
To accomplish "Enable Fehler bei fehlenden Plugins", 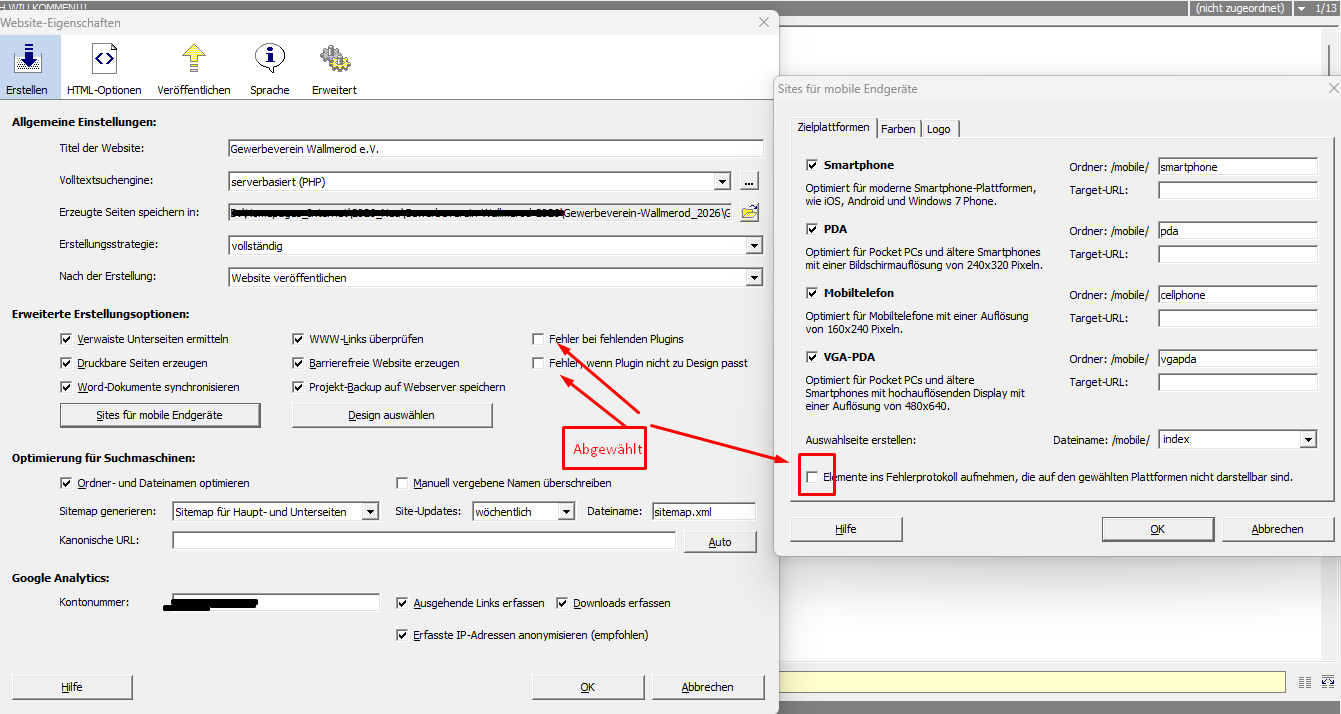I will 539,339.
